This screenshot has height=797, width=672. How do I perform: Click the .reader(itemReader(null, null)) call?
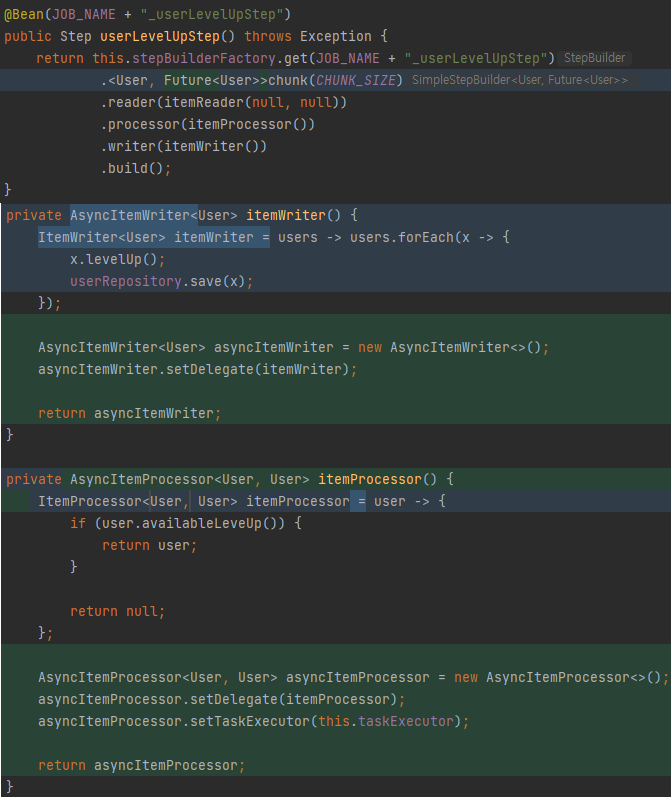pos(224,102)
